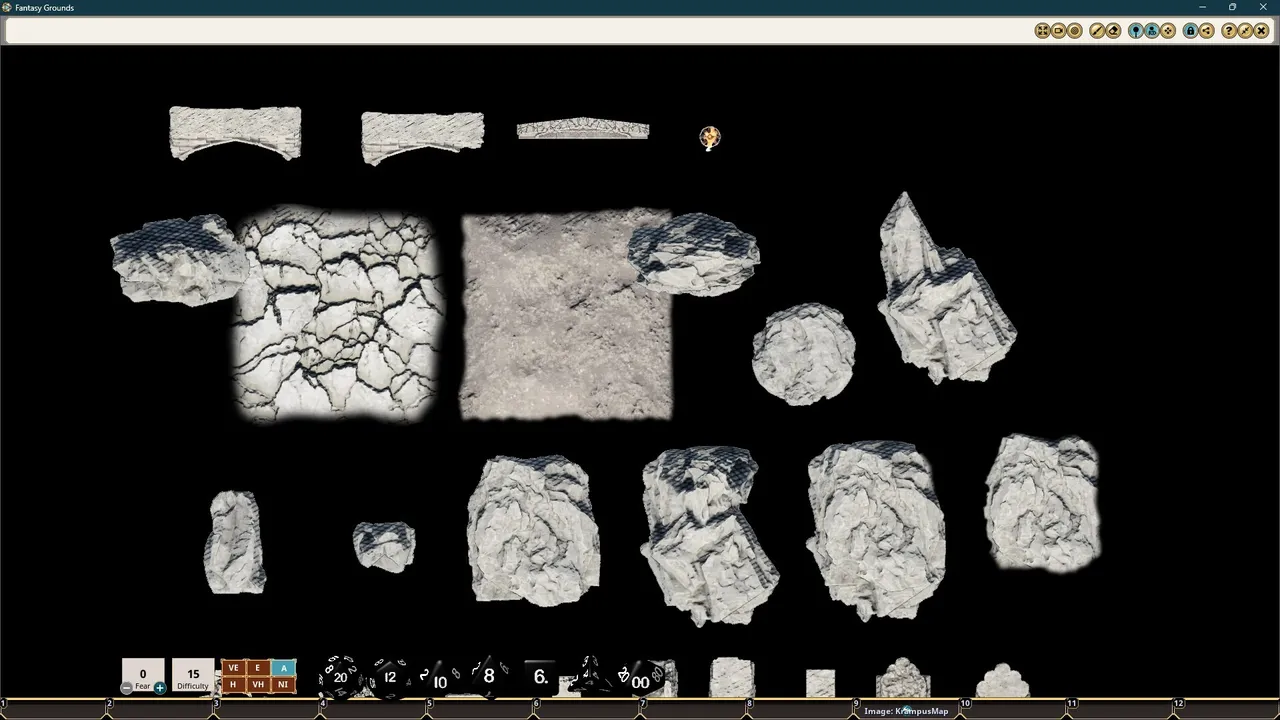Select the E difficulty button
Image resolution: width=1280 pixels, height=720 pixels.
pyautogui.click(x=258, y=668)
